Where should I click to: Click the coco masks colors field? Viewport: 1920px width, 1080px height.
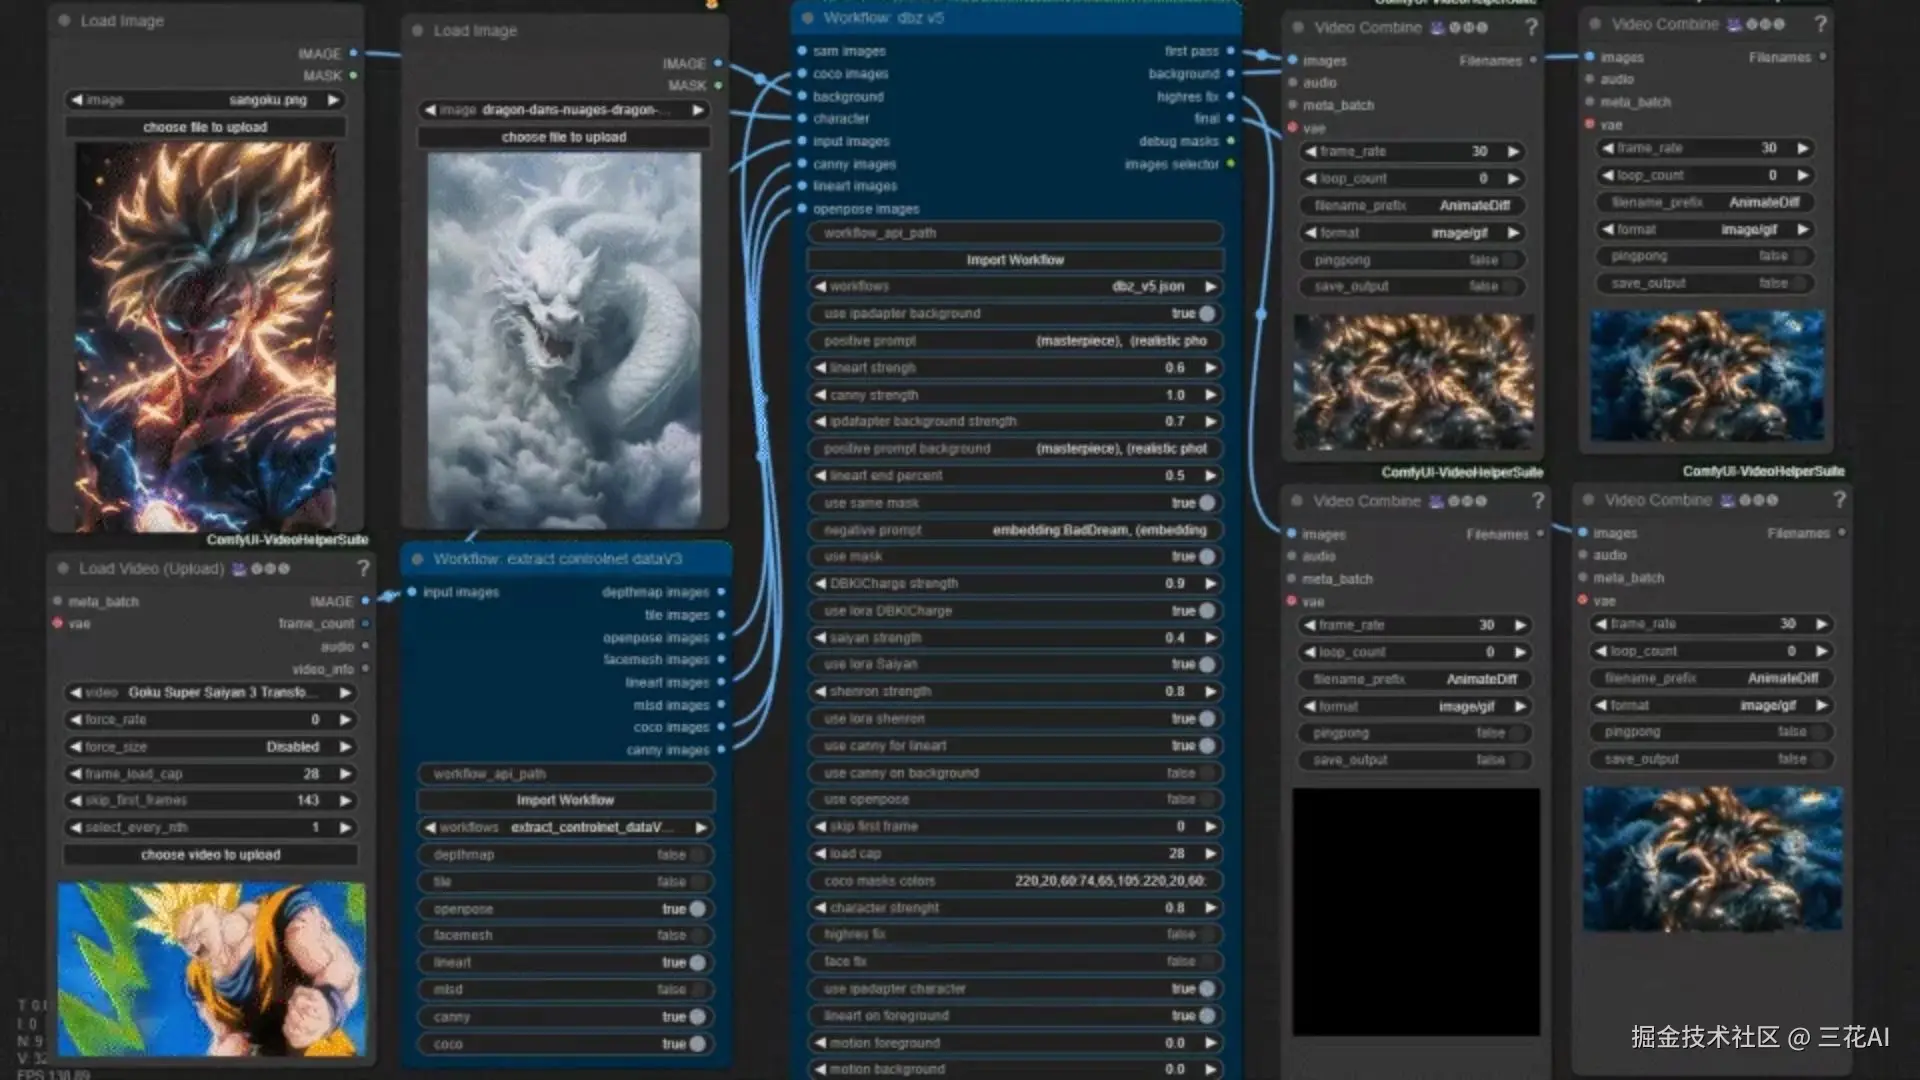point(1015,881)
